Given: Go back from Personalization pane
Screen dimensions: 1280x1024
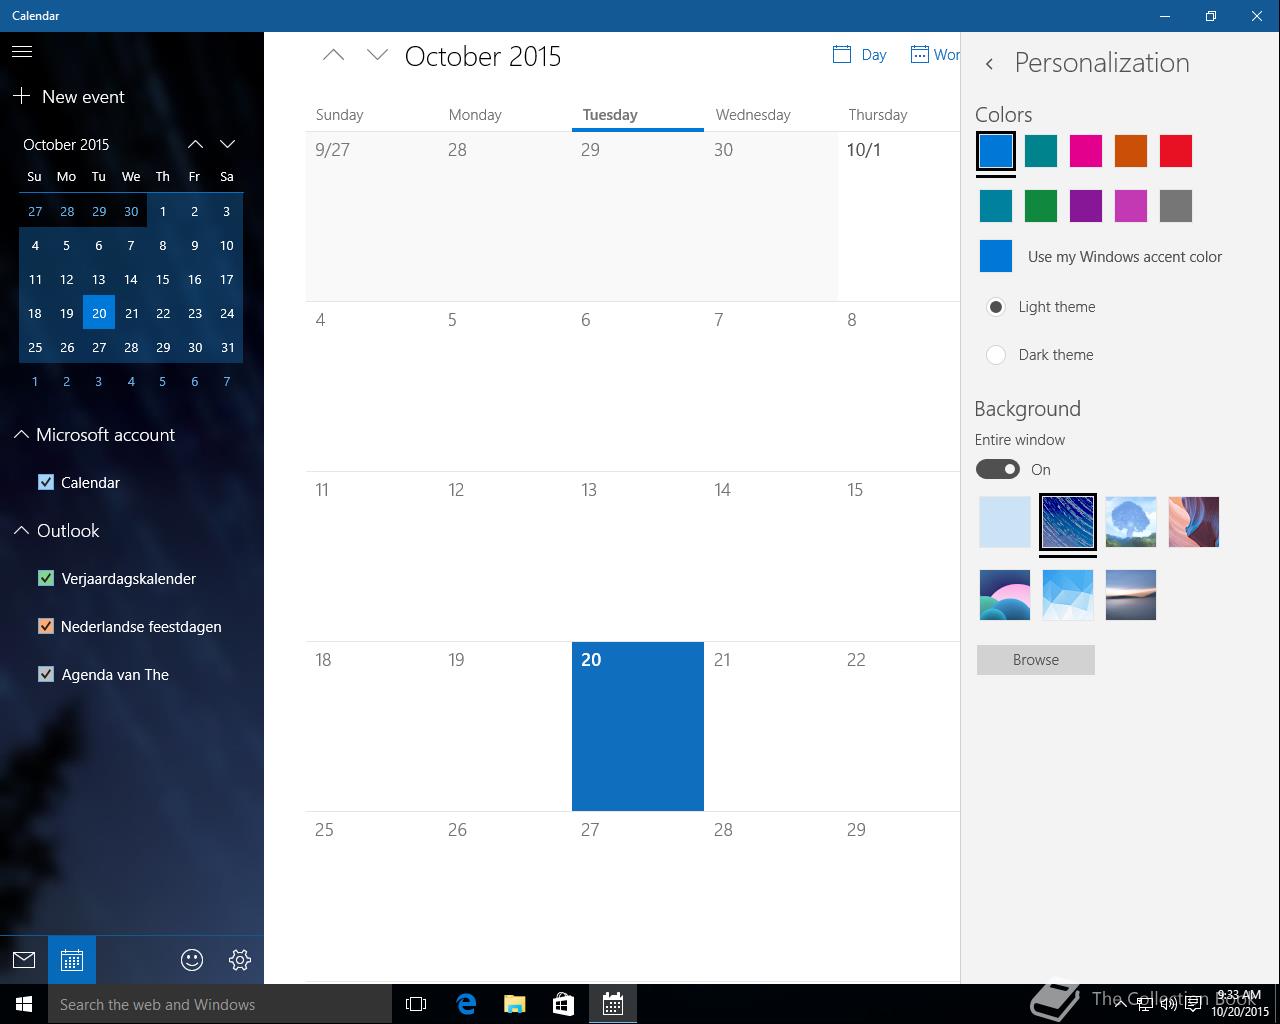Looking at the screenshot, I should (x=989, y=64).
